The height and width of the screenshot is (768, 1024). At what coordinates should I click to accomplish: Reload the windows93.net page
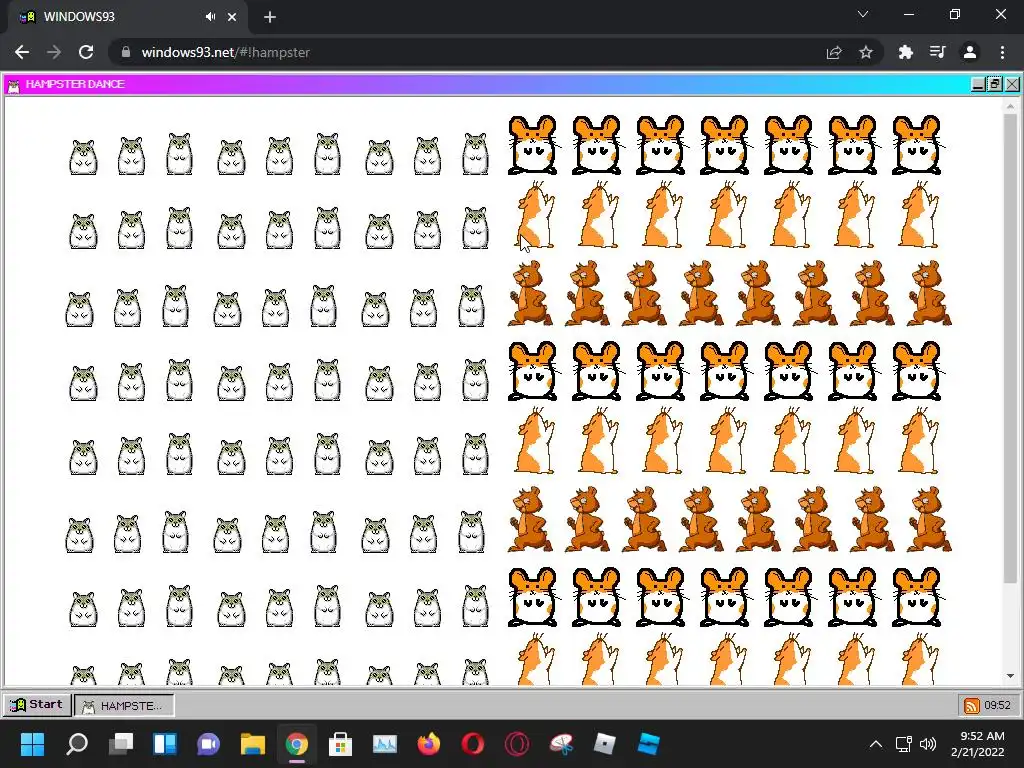86,52
